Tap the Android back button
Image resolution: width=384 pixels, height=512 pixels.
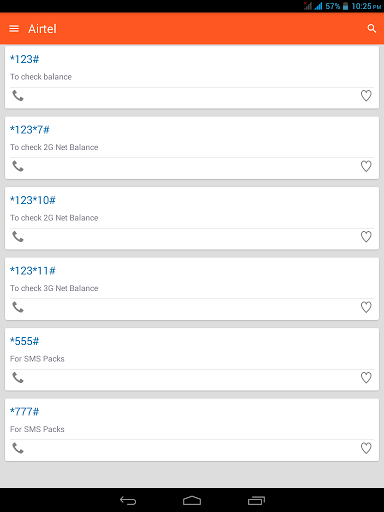click(128, 500)
